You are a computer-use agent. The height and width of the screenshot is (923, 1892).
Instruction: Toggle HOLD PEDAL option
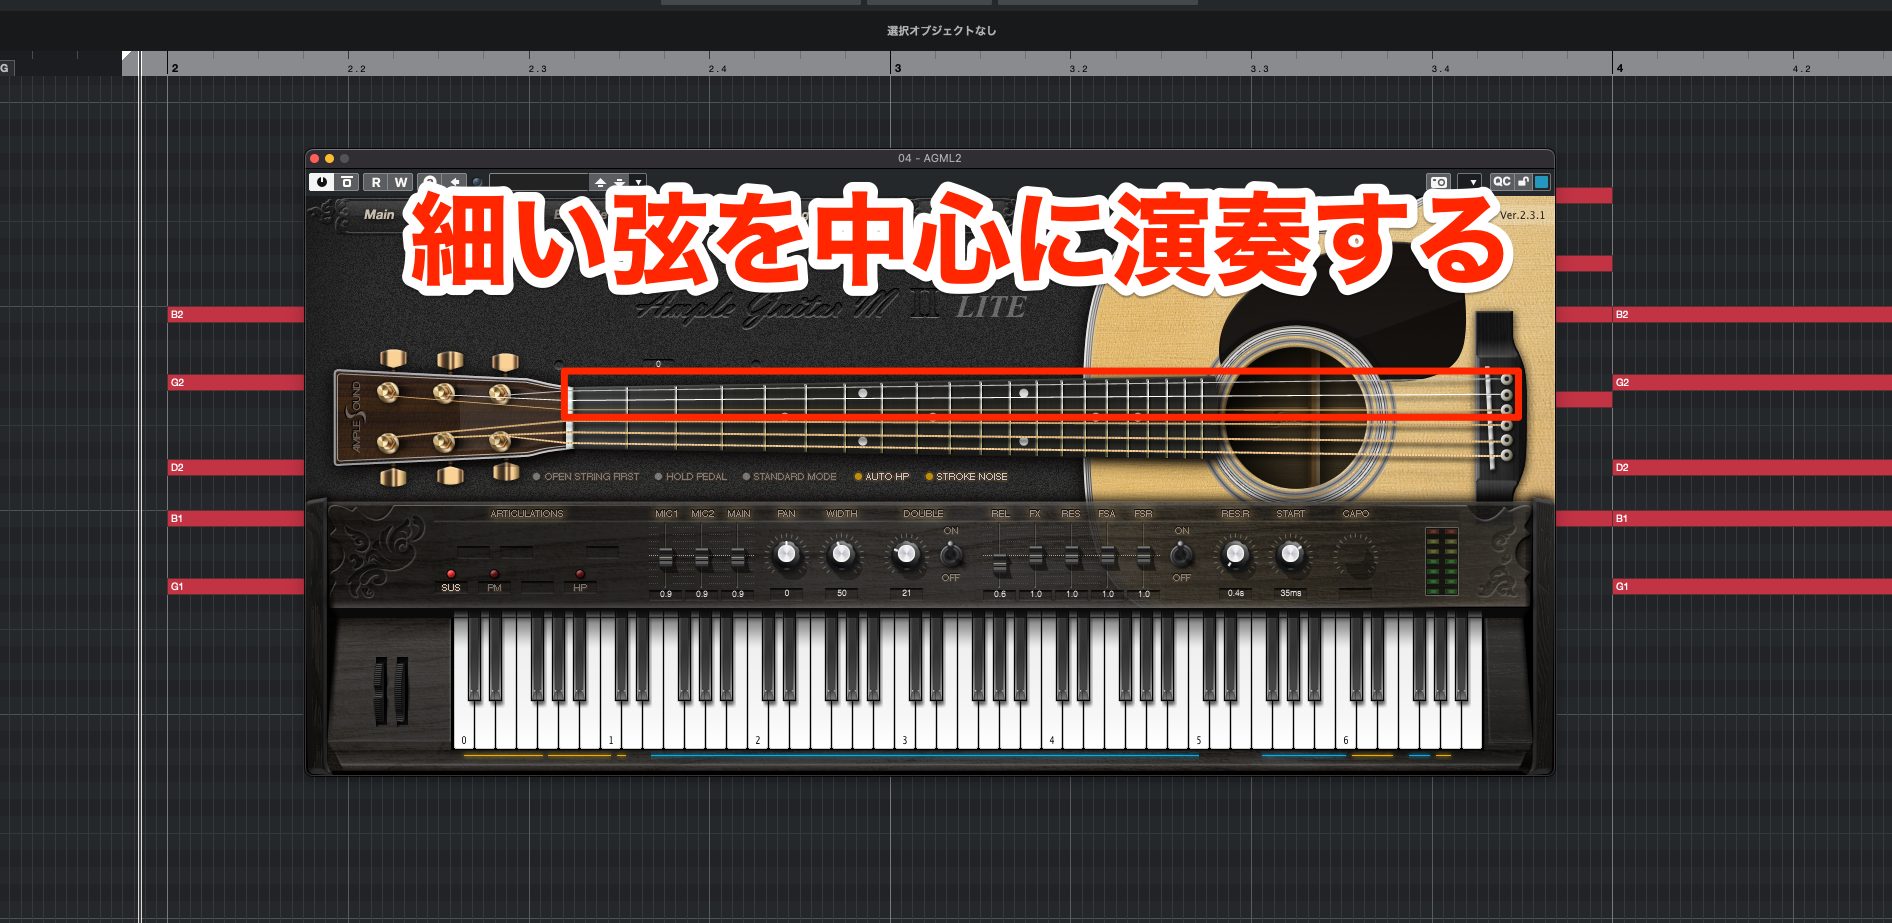[x=691, y=477]
